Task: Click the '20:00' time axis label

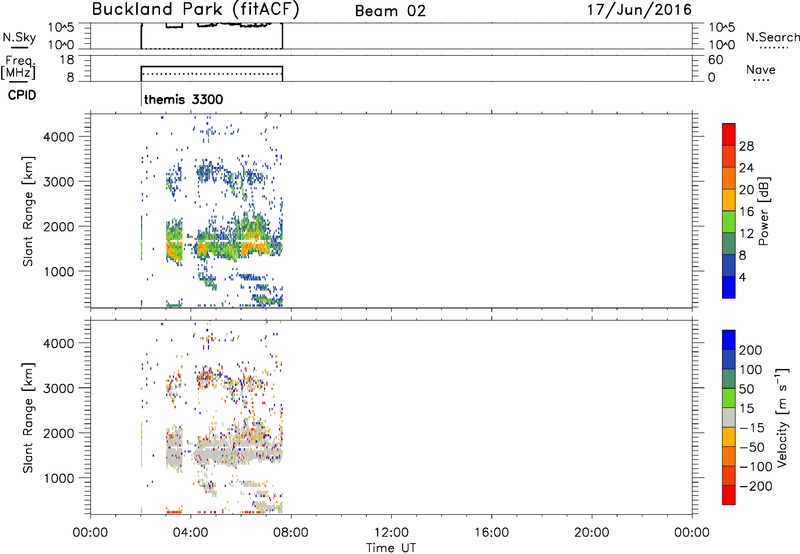Action: tap(592, 533)
